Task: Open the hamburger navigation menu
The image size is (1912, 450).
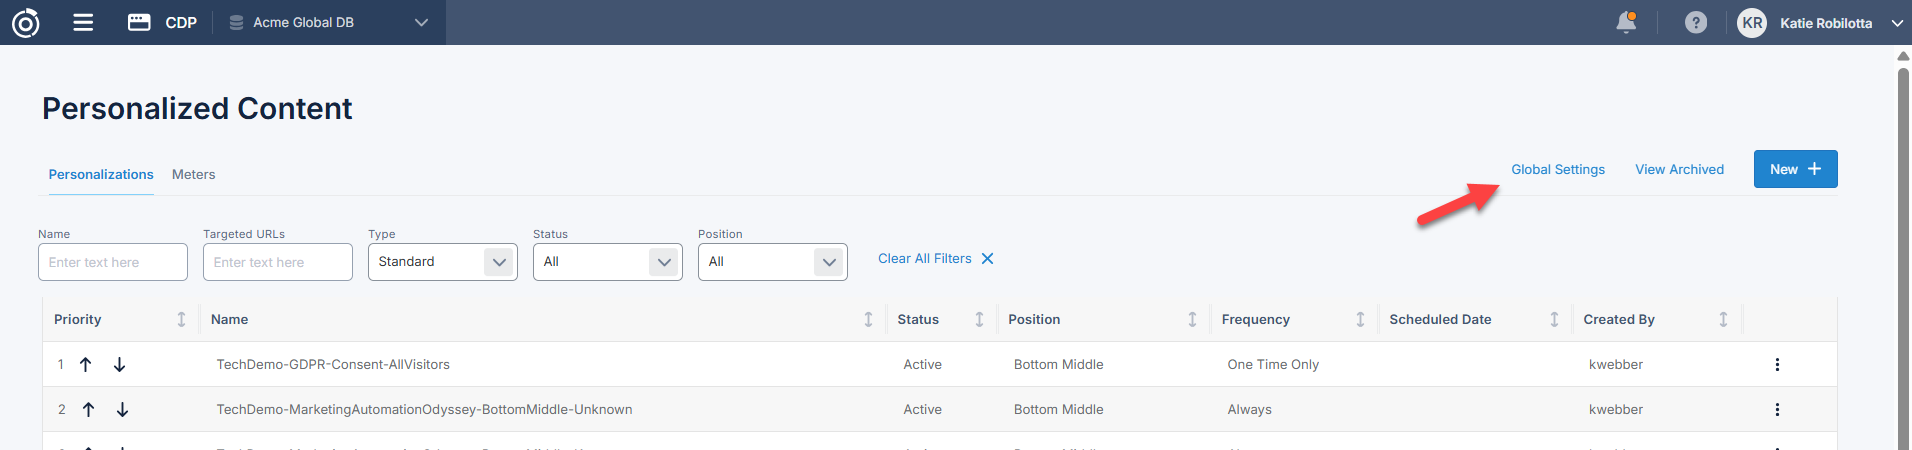Action: (83, 22)
